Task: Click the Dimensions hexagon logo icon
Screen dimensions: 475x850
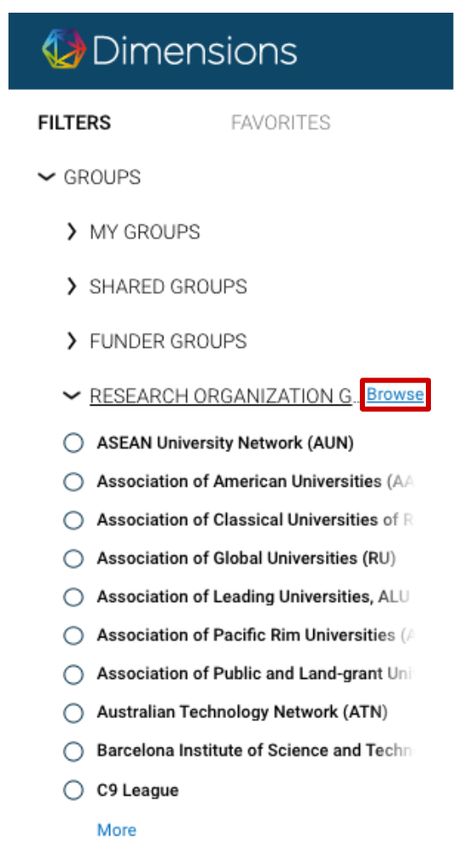Action: point(64,49)
